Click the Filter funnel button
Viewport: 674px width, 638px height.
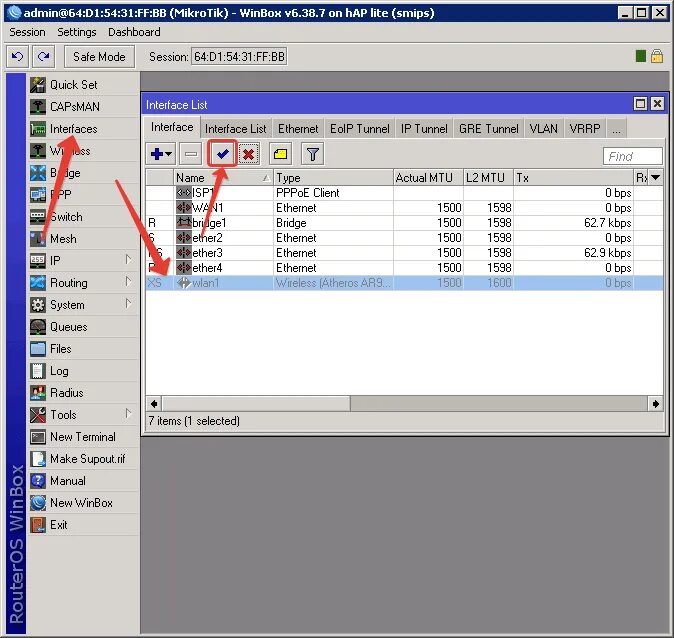313,154
